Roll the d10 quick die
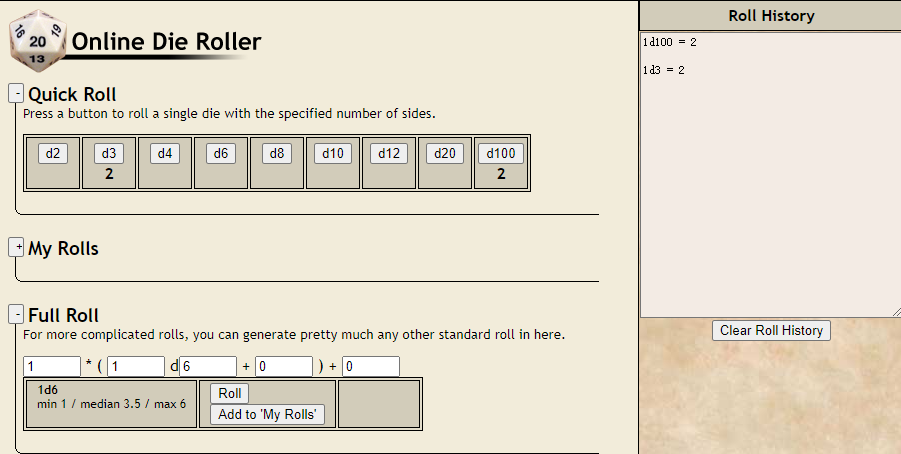The height and width of the screenshot is (454, 901). 333,153
